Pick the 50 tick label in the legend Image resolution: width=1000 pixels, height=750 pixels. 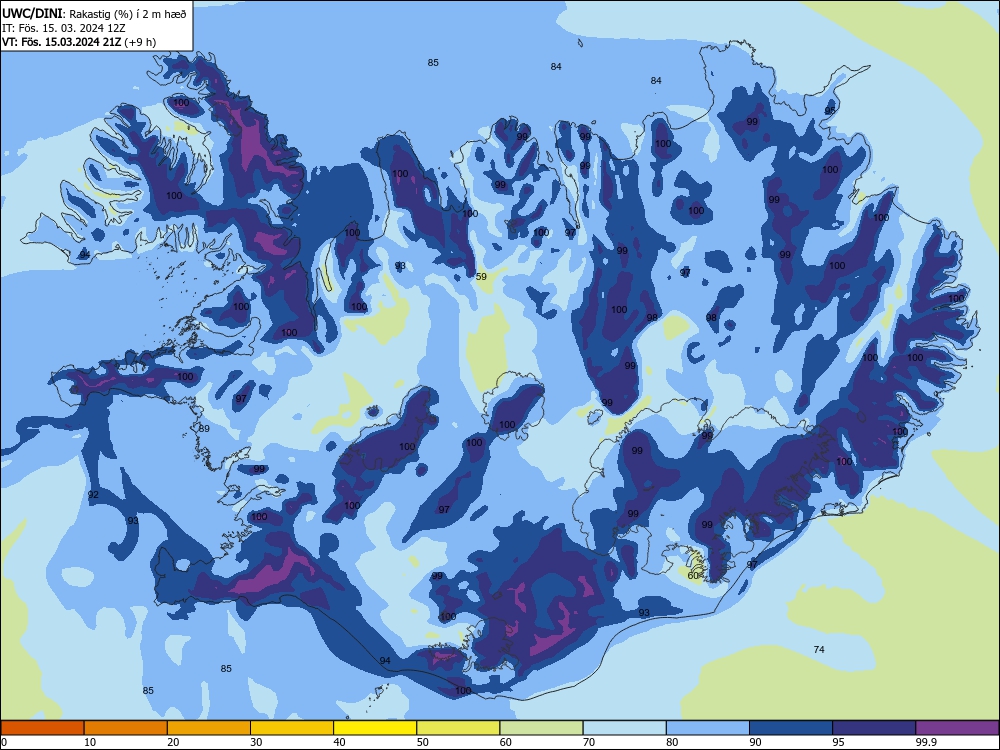click(x=423, y=742)
